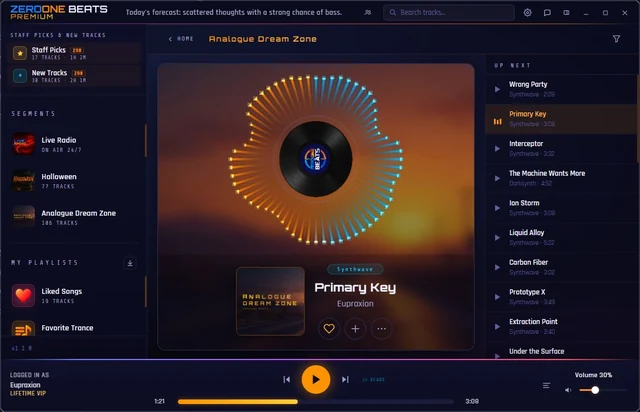The height and width of the screenshot is (412, 640).
Task: Toggle the blue crossfade label beside skip-next
Action: click(373, 379)
